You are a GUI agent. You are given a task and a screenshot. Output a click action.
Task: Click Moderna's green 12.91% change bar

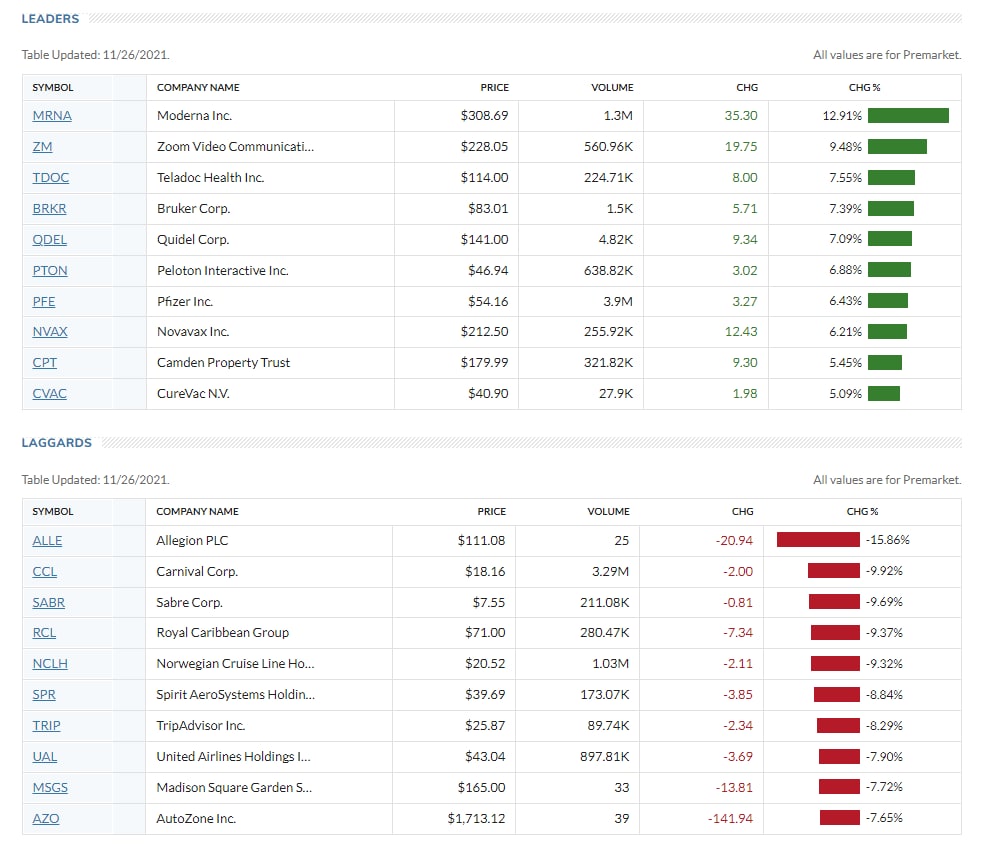coord(908,116)
